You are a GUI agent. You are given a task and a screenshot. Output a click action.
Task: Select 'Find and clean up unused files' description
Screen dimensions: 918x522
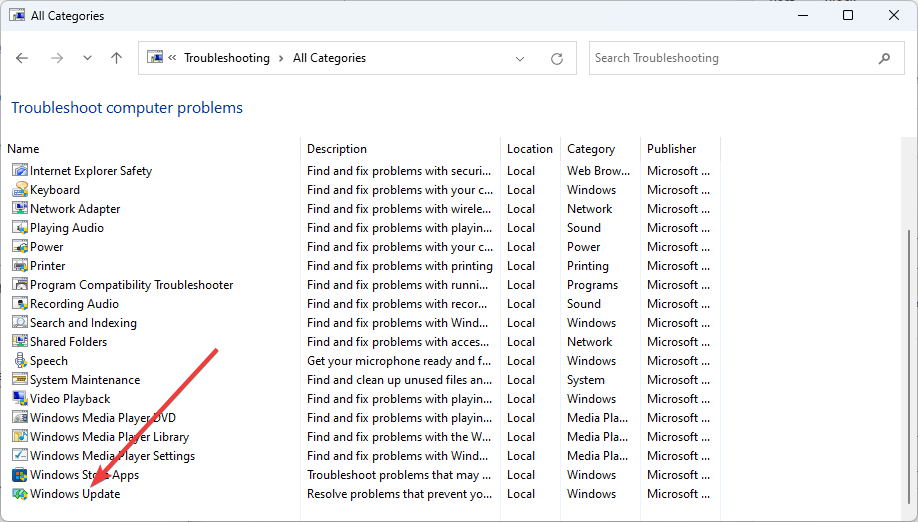[399, 380]
